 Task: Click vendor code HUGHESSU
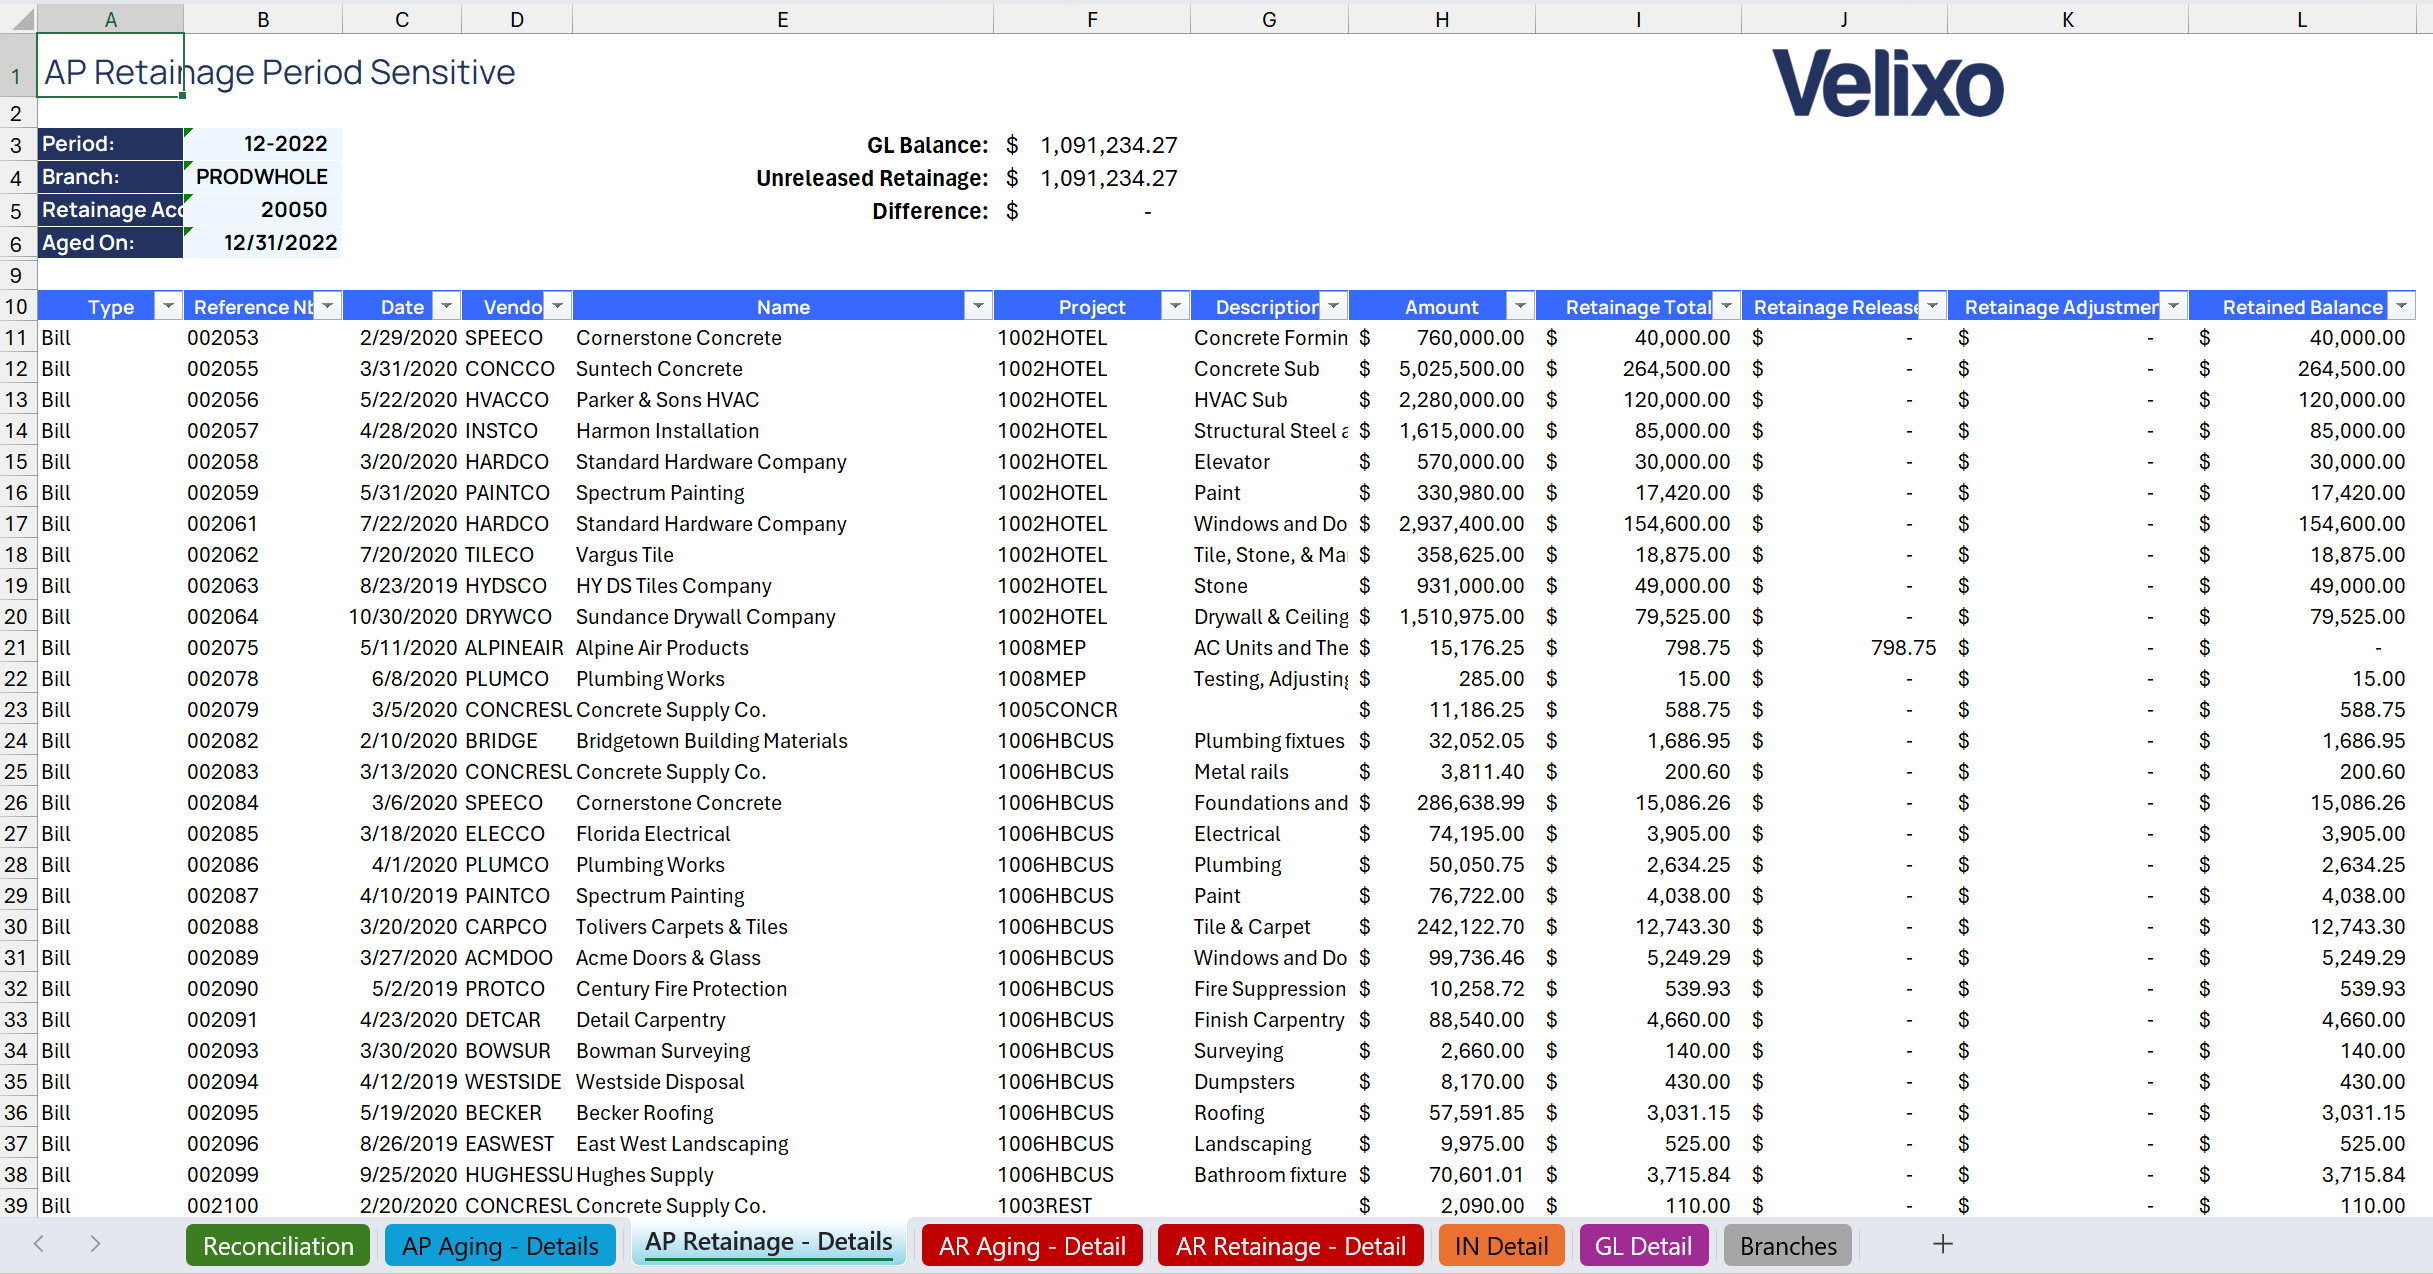[518, 1175]
